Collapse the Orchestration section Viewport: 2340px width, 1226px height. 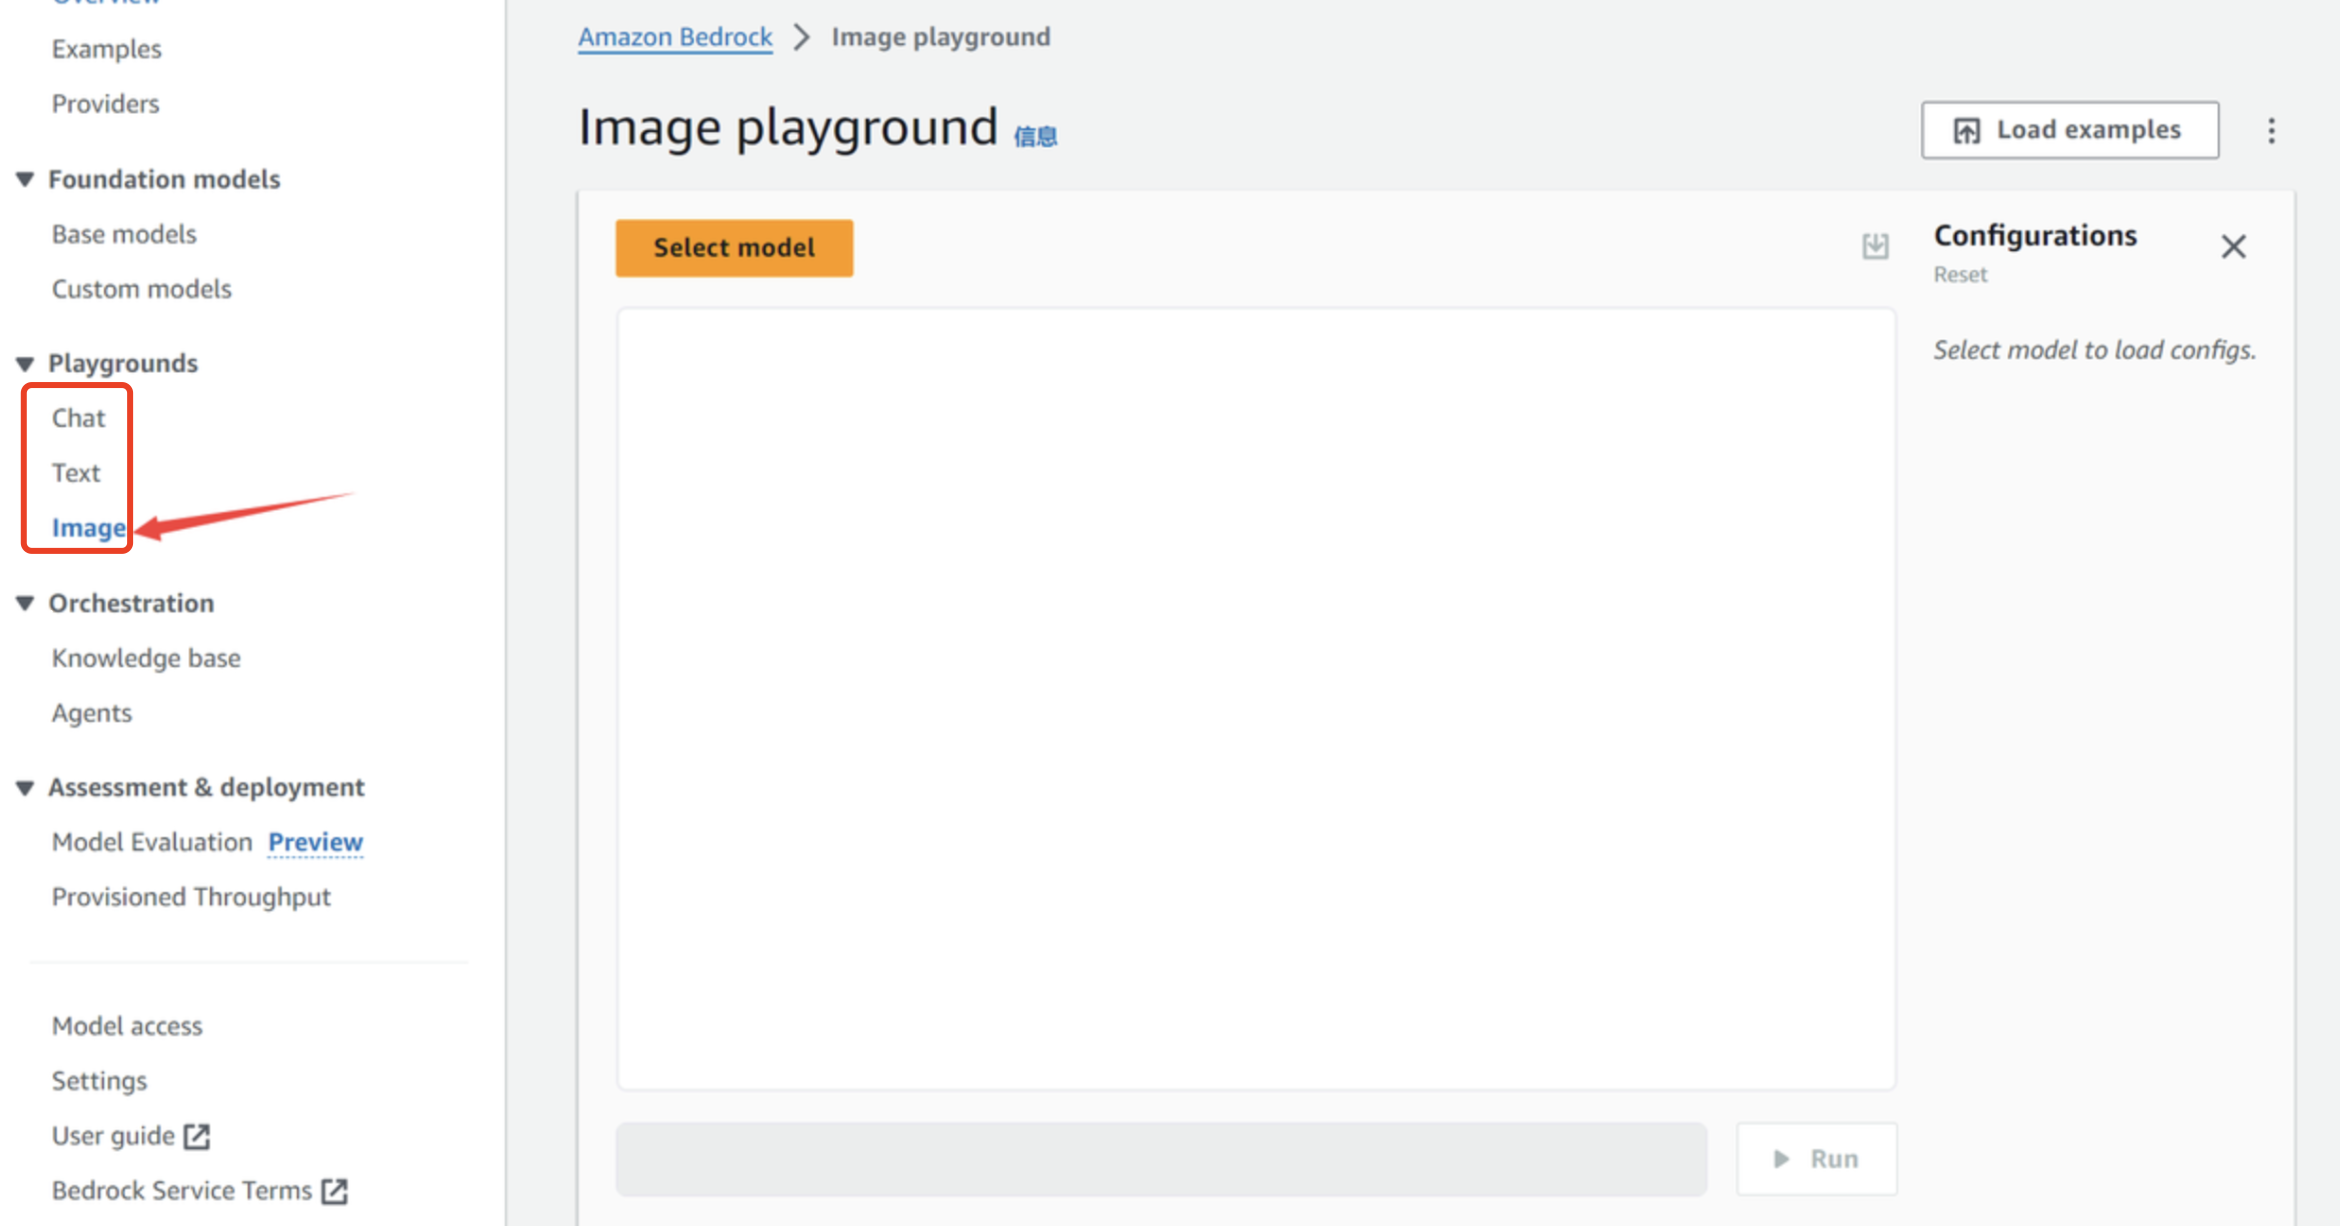coord(25,603)
